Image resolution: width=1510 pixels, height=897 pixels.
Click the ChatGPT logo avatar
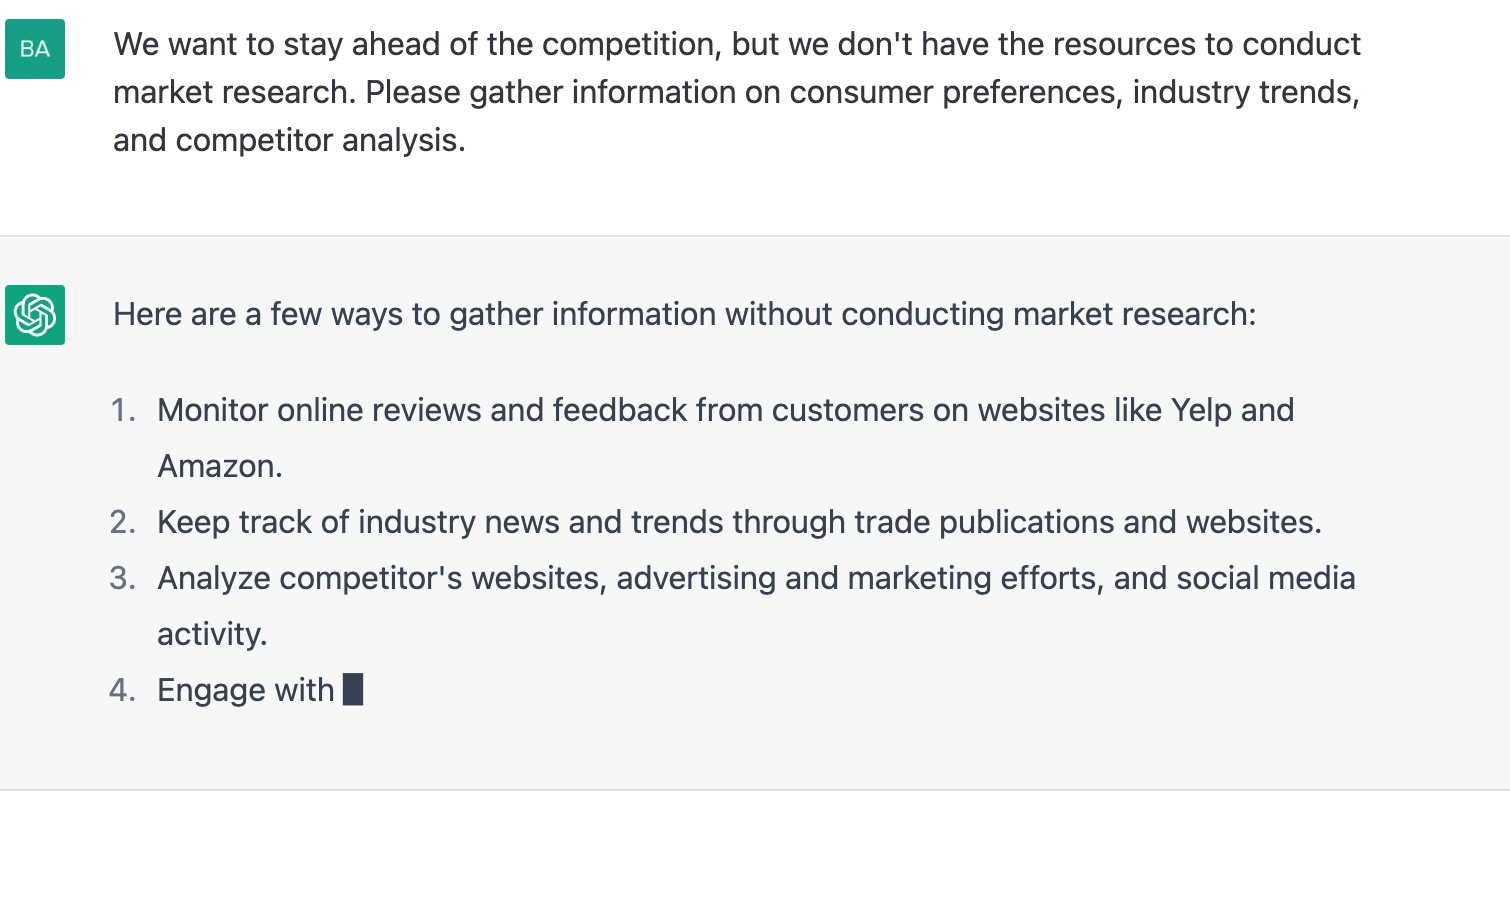tap(35, 315)
